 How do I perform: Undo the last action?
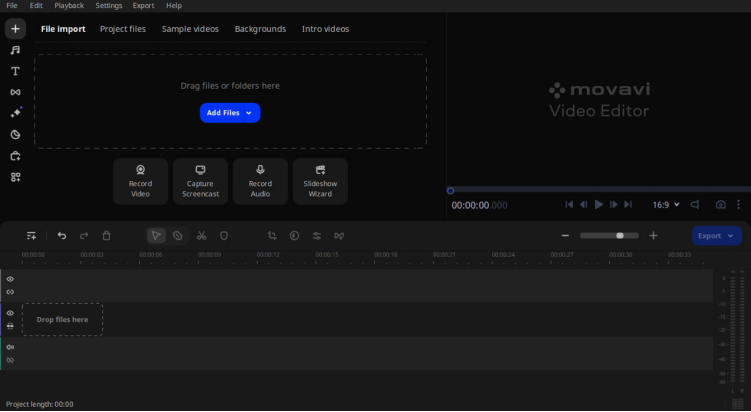[62, 236]
